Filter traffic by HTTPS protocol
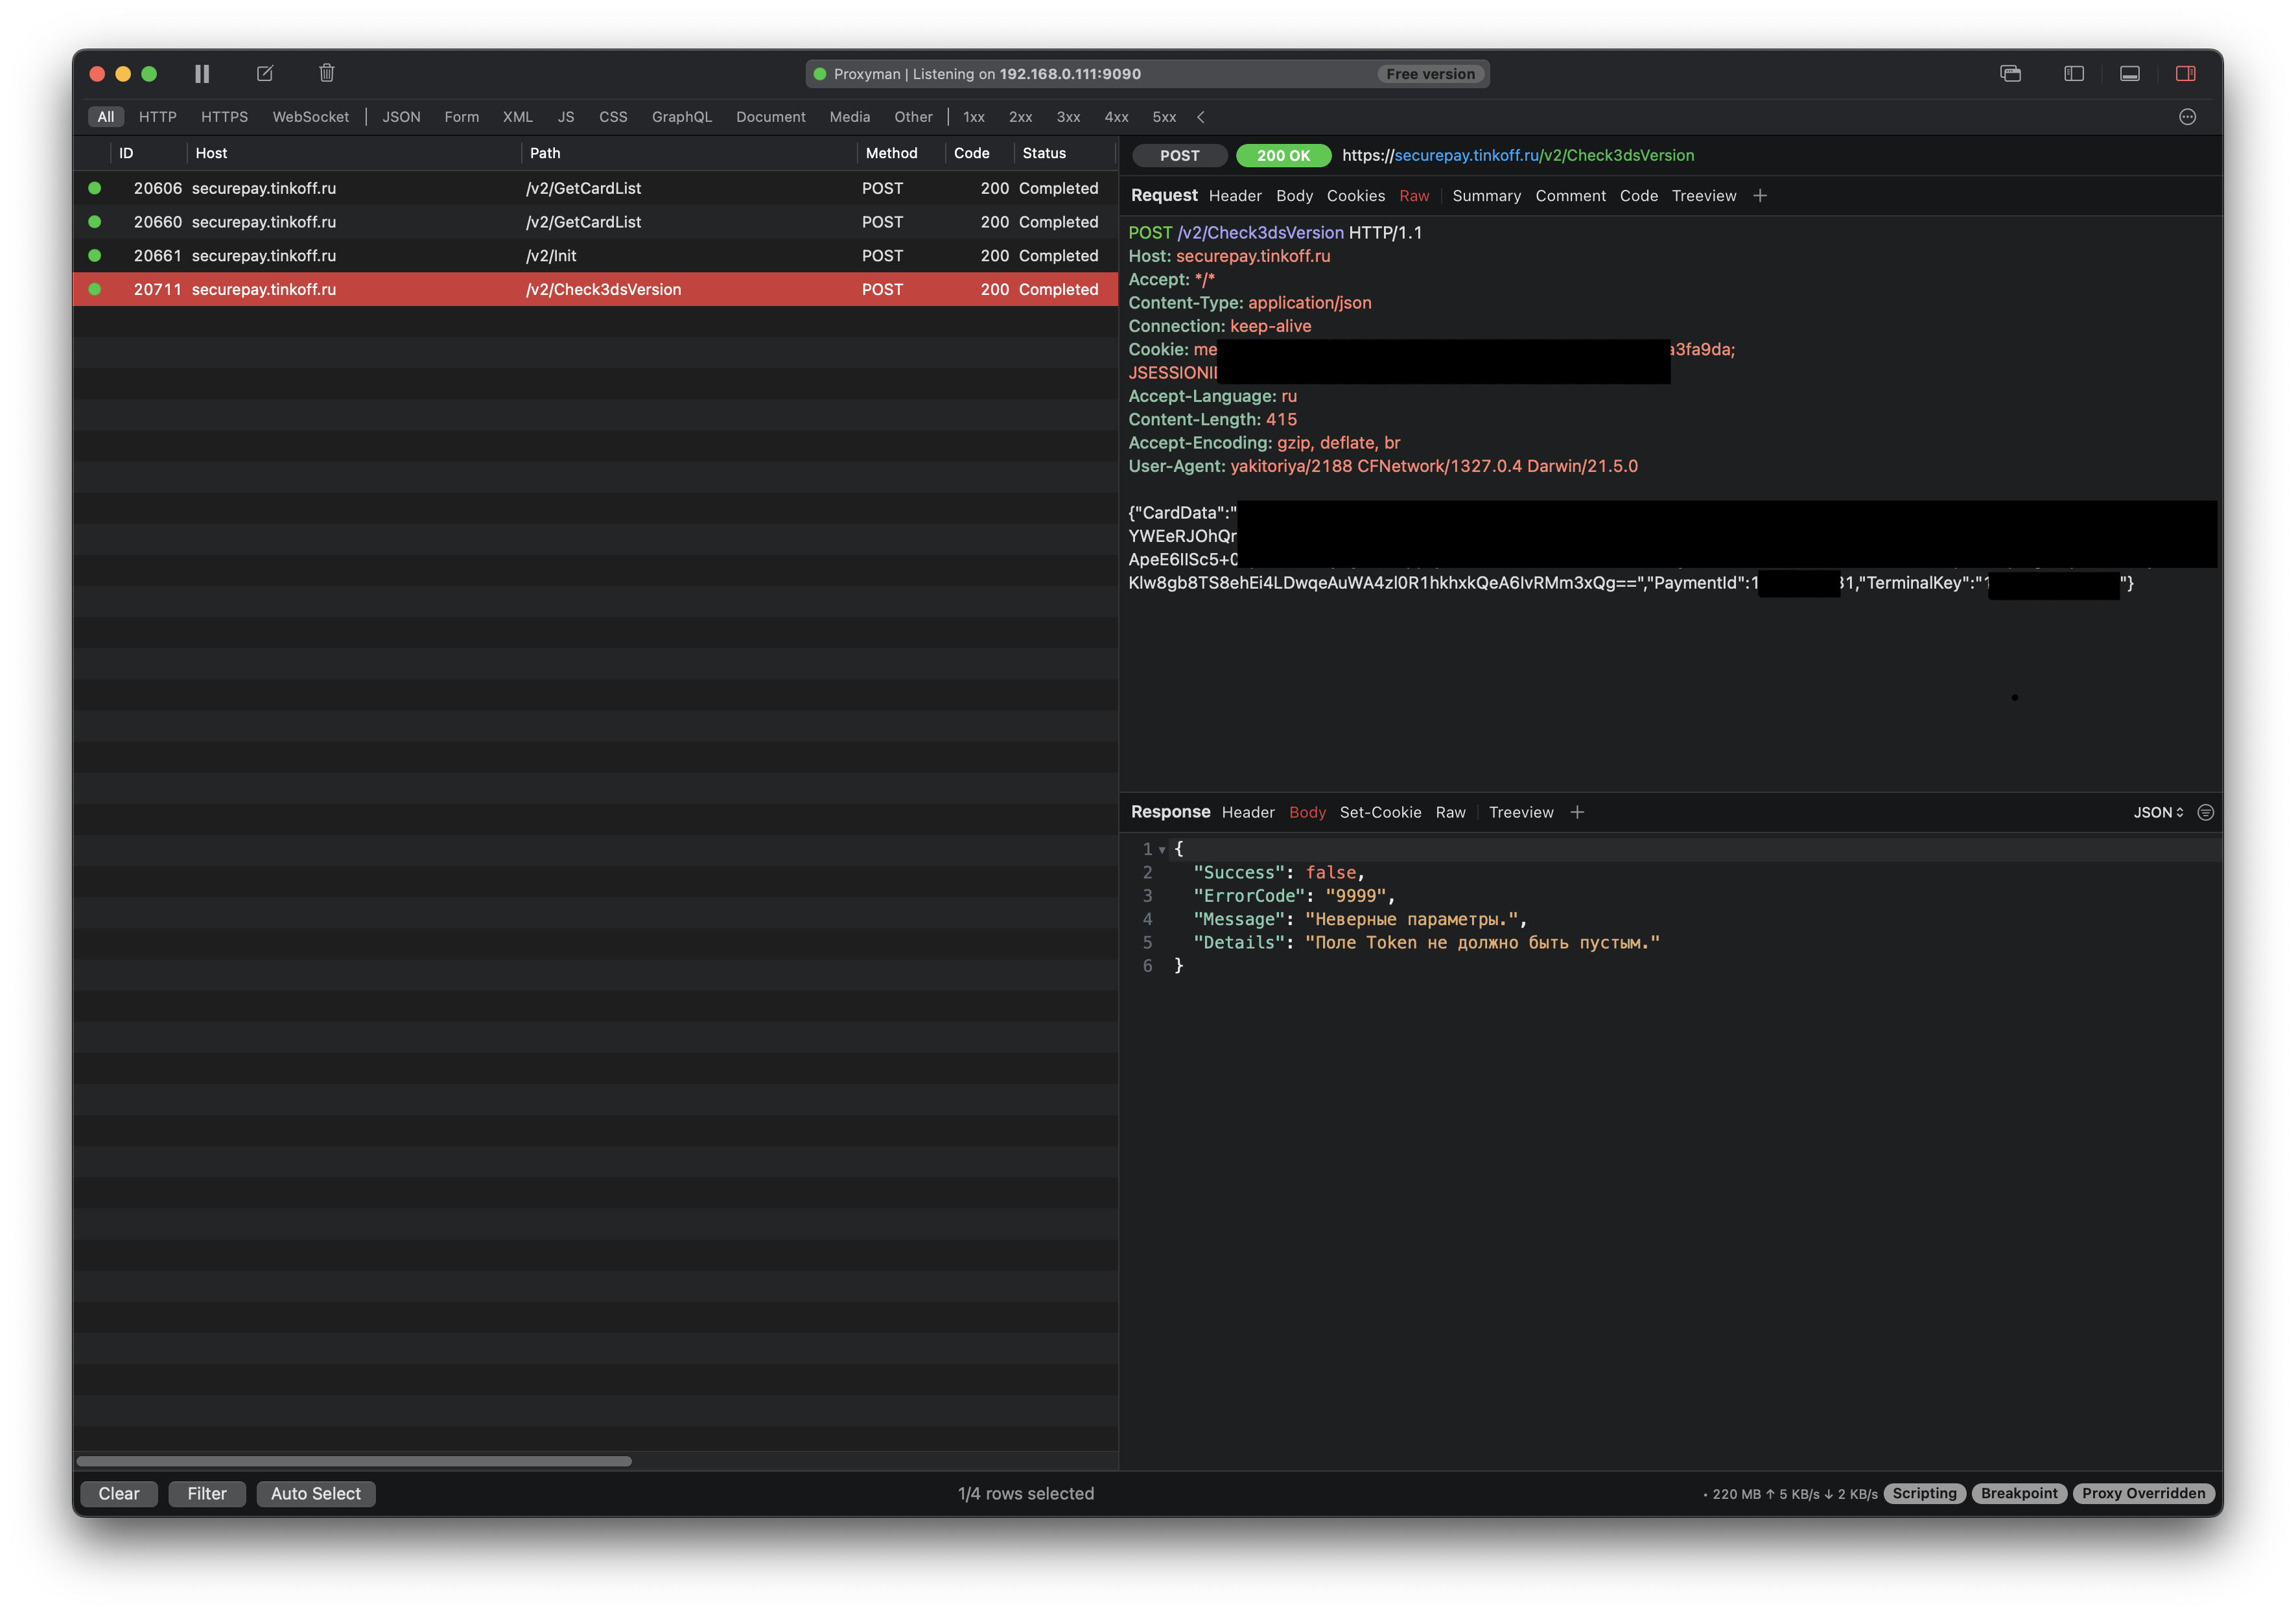This screenshot has width=2296, height=1613. coord(224,117)
